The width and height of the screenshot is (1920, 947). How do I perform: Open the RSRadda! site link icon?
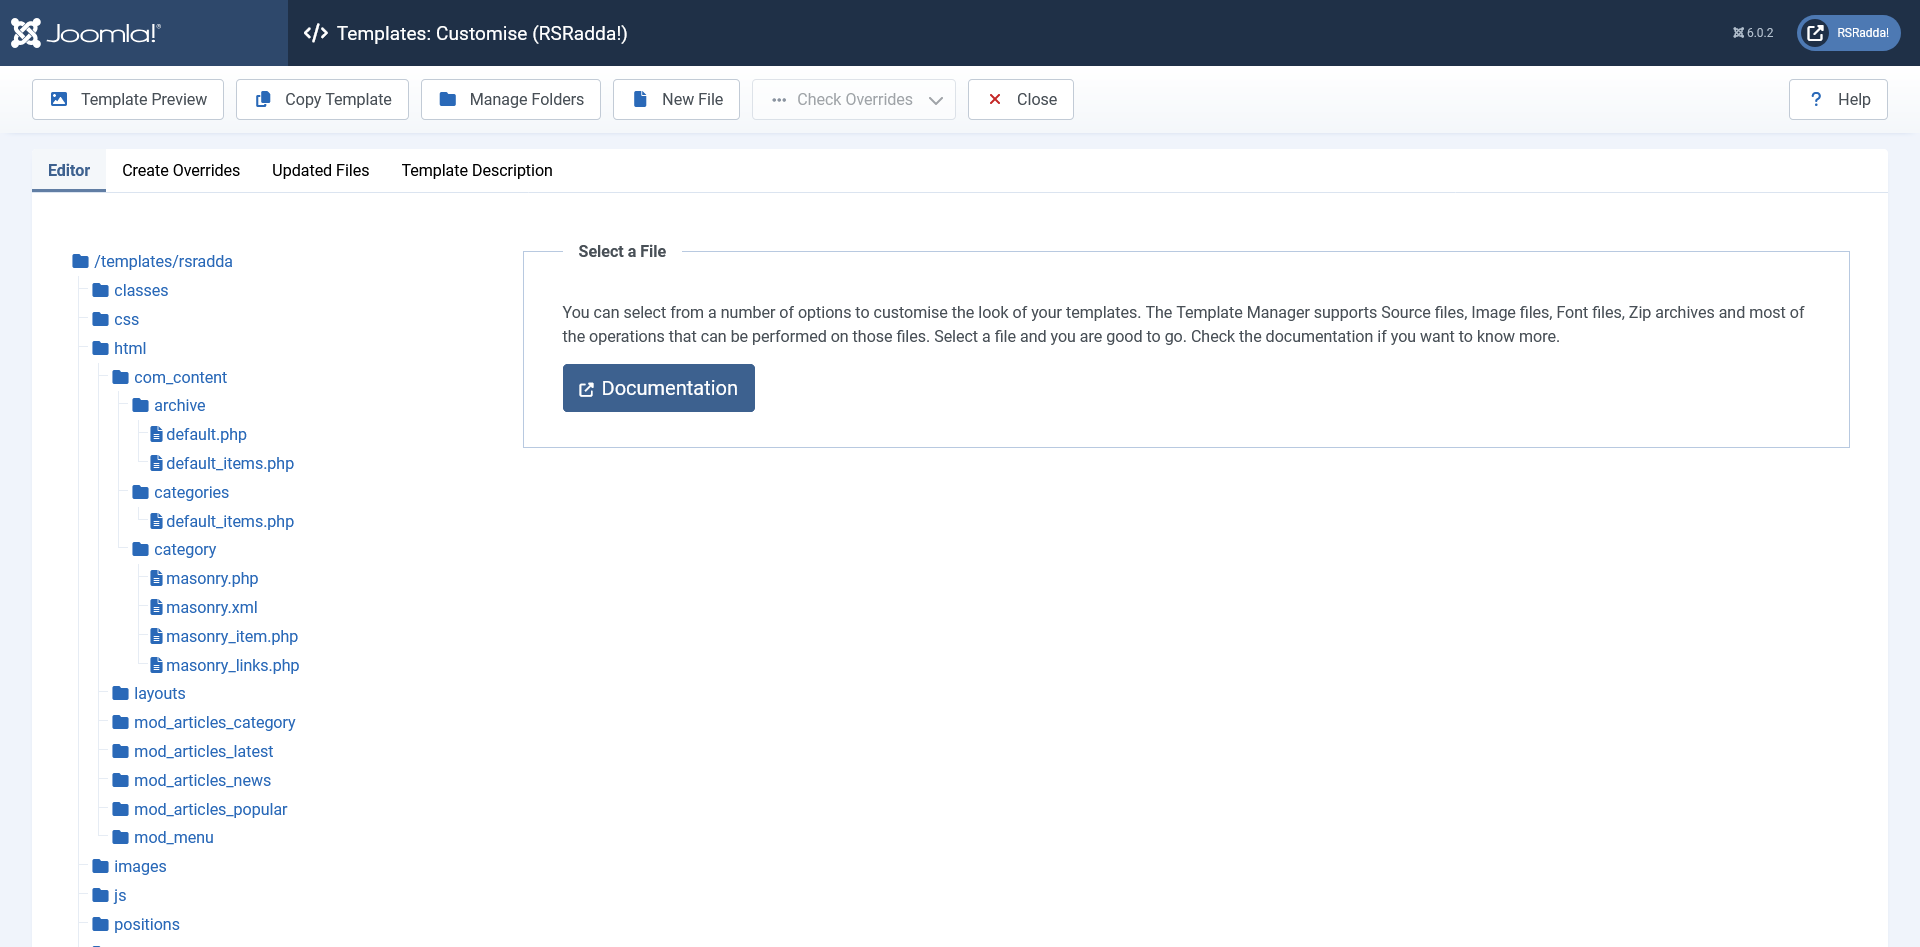pos(1815,33)
